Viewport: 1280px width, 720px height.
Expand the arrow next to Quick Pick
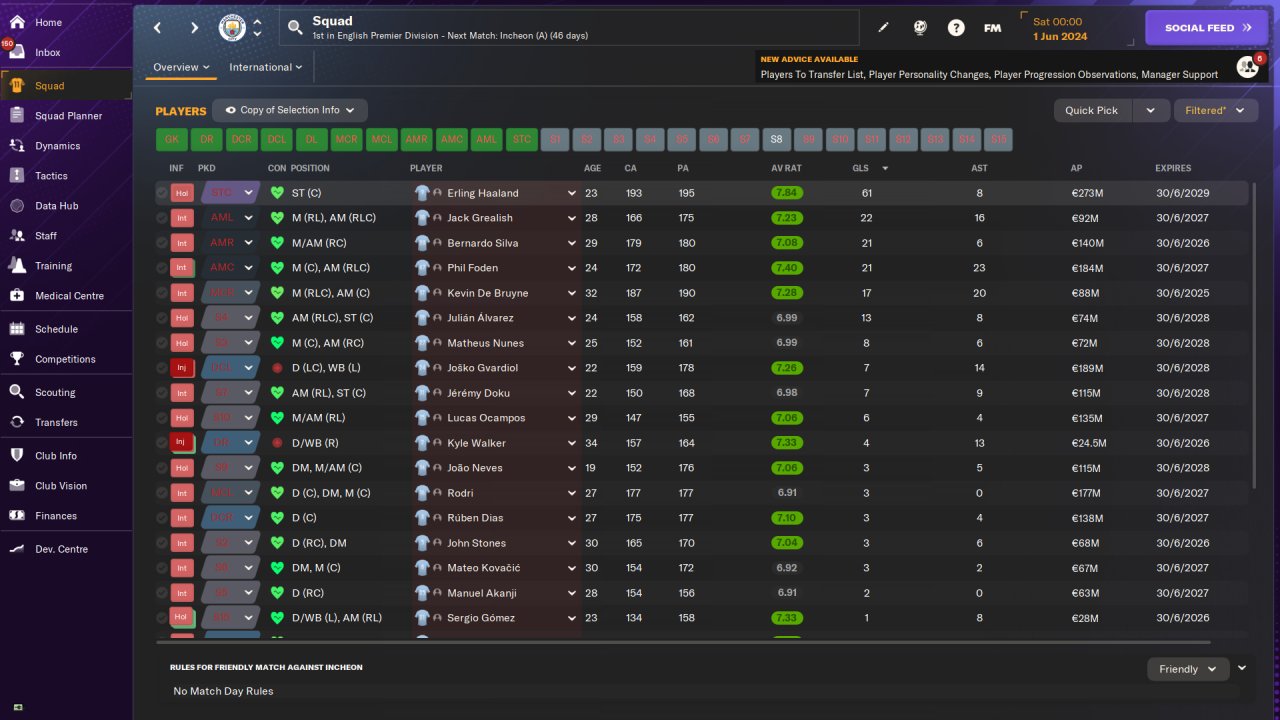coord(1150,110)
